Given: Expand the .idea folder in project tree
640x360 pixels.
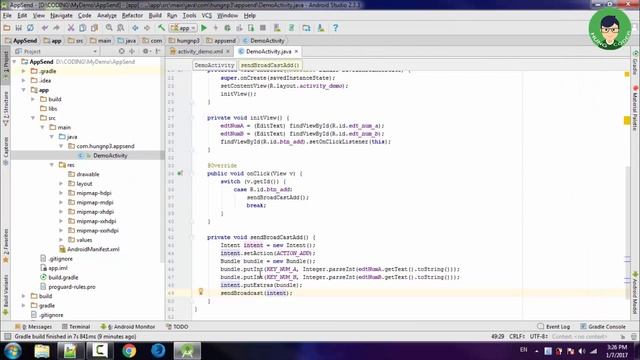Looking at the screenshot, I should [x=24, y=80].
